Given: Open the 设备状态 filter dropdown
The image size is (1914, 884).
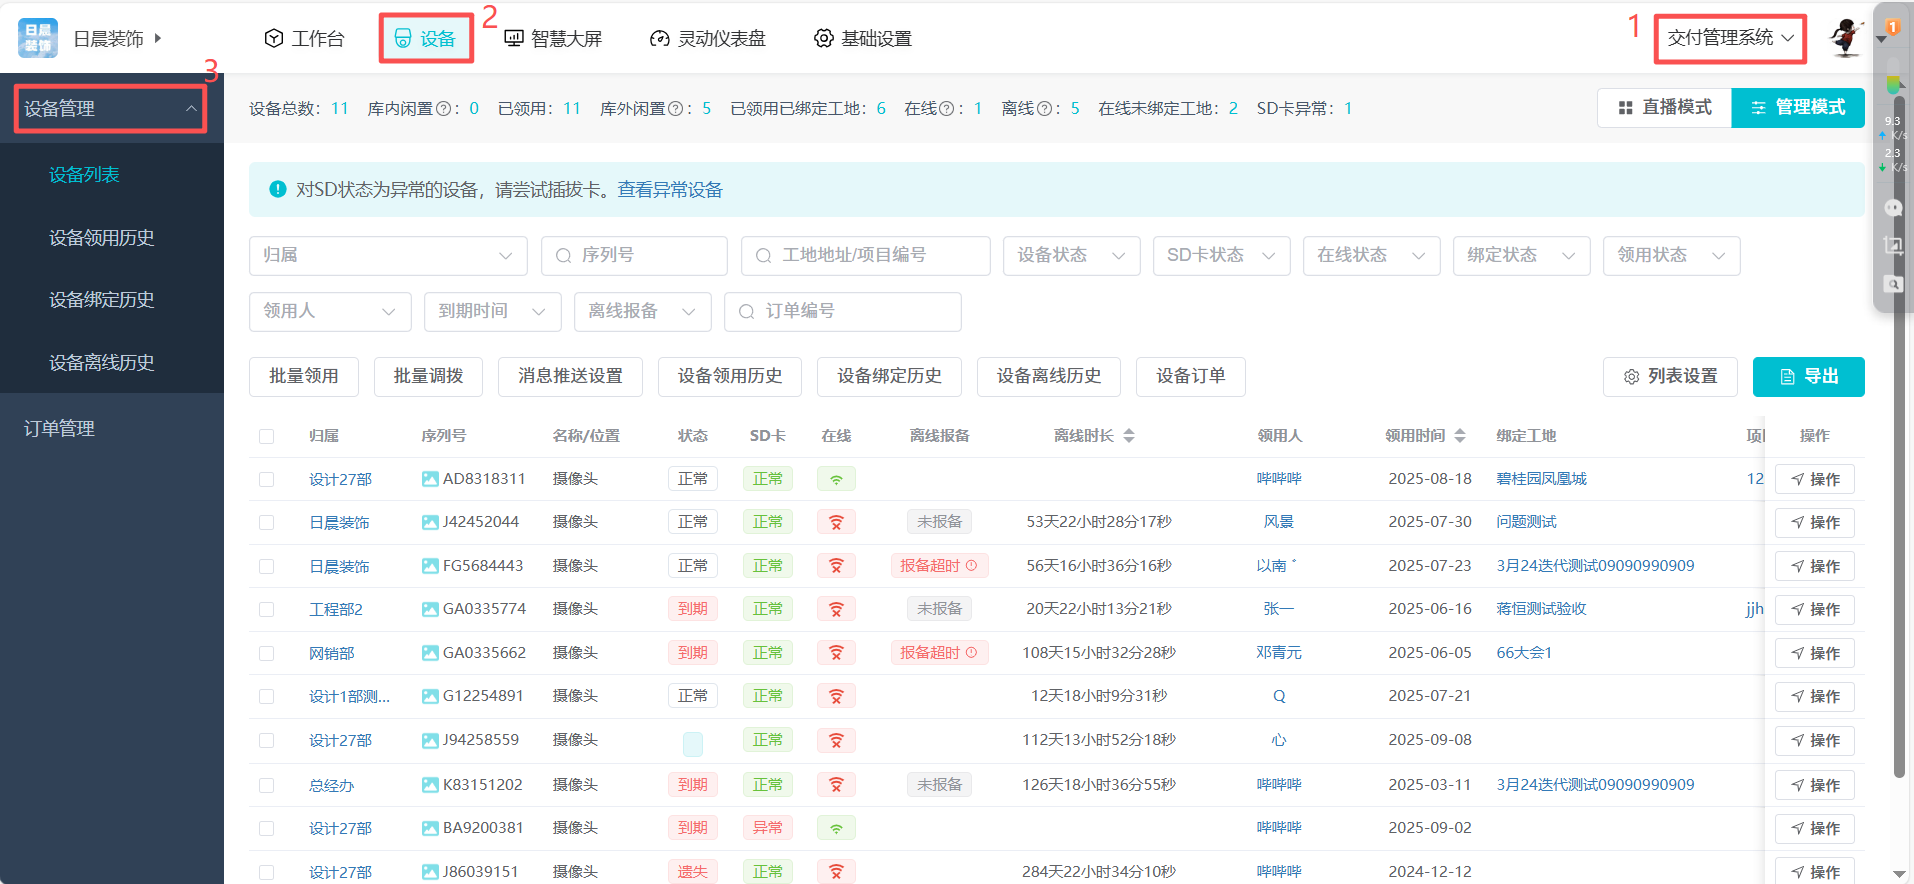Looking at the screenshot, I should click(x=1071, y=256).
